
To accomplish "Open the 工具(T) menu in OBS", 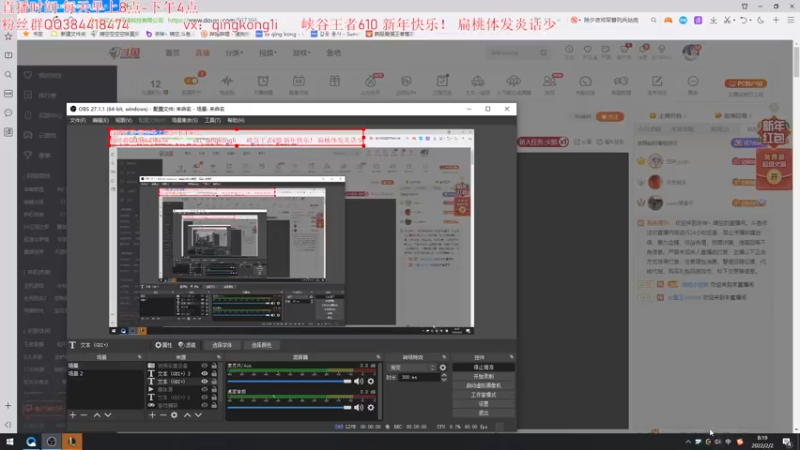I will click(212, 120).
